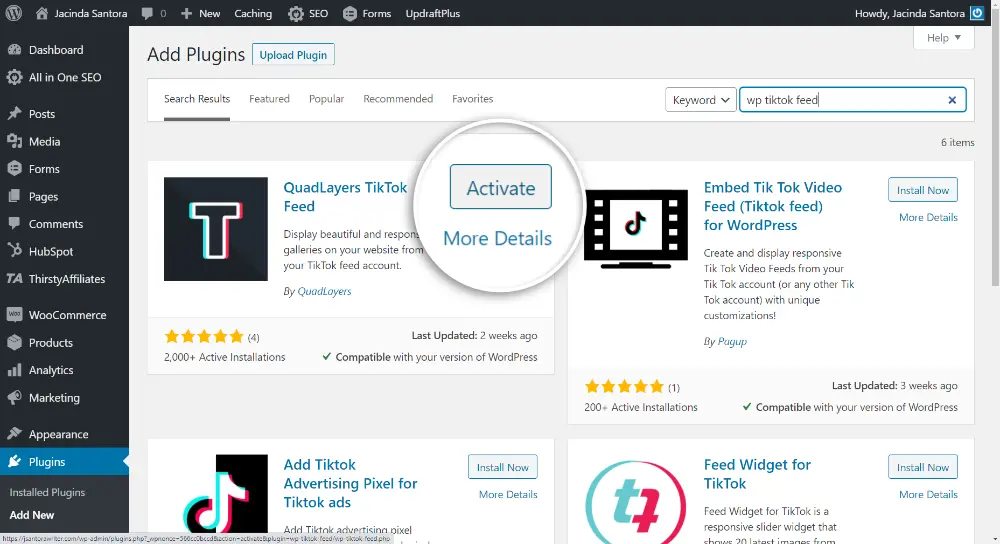Clear the plugin search field with X

click(x=953, y=100)
